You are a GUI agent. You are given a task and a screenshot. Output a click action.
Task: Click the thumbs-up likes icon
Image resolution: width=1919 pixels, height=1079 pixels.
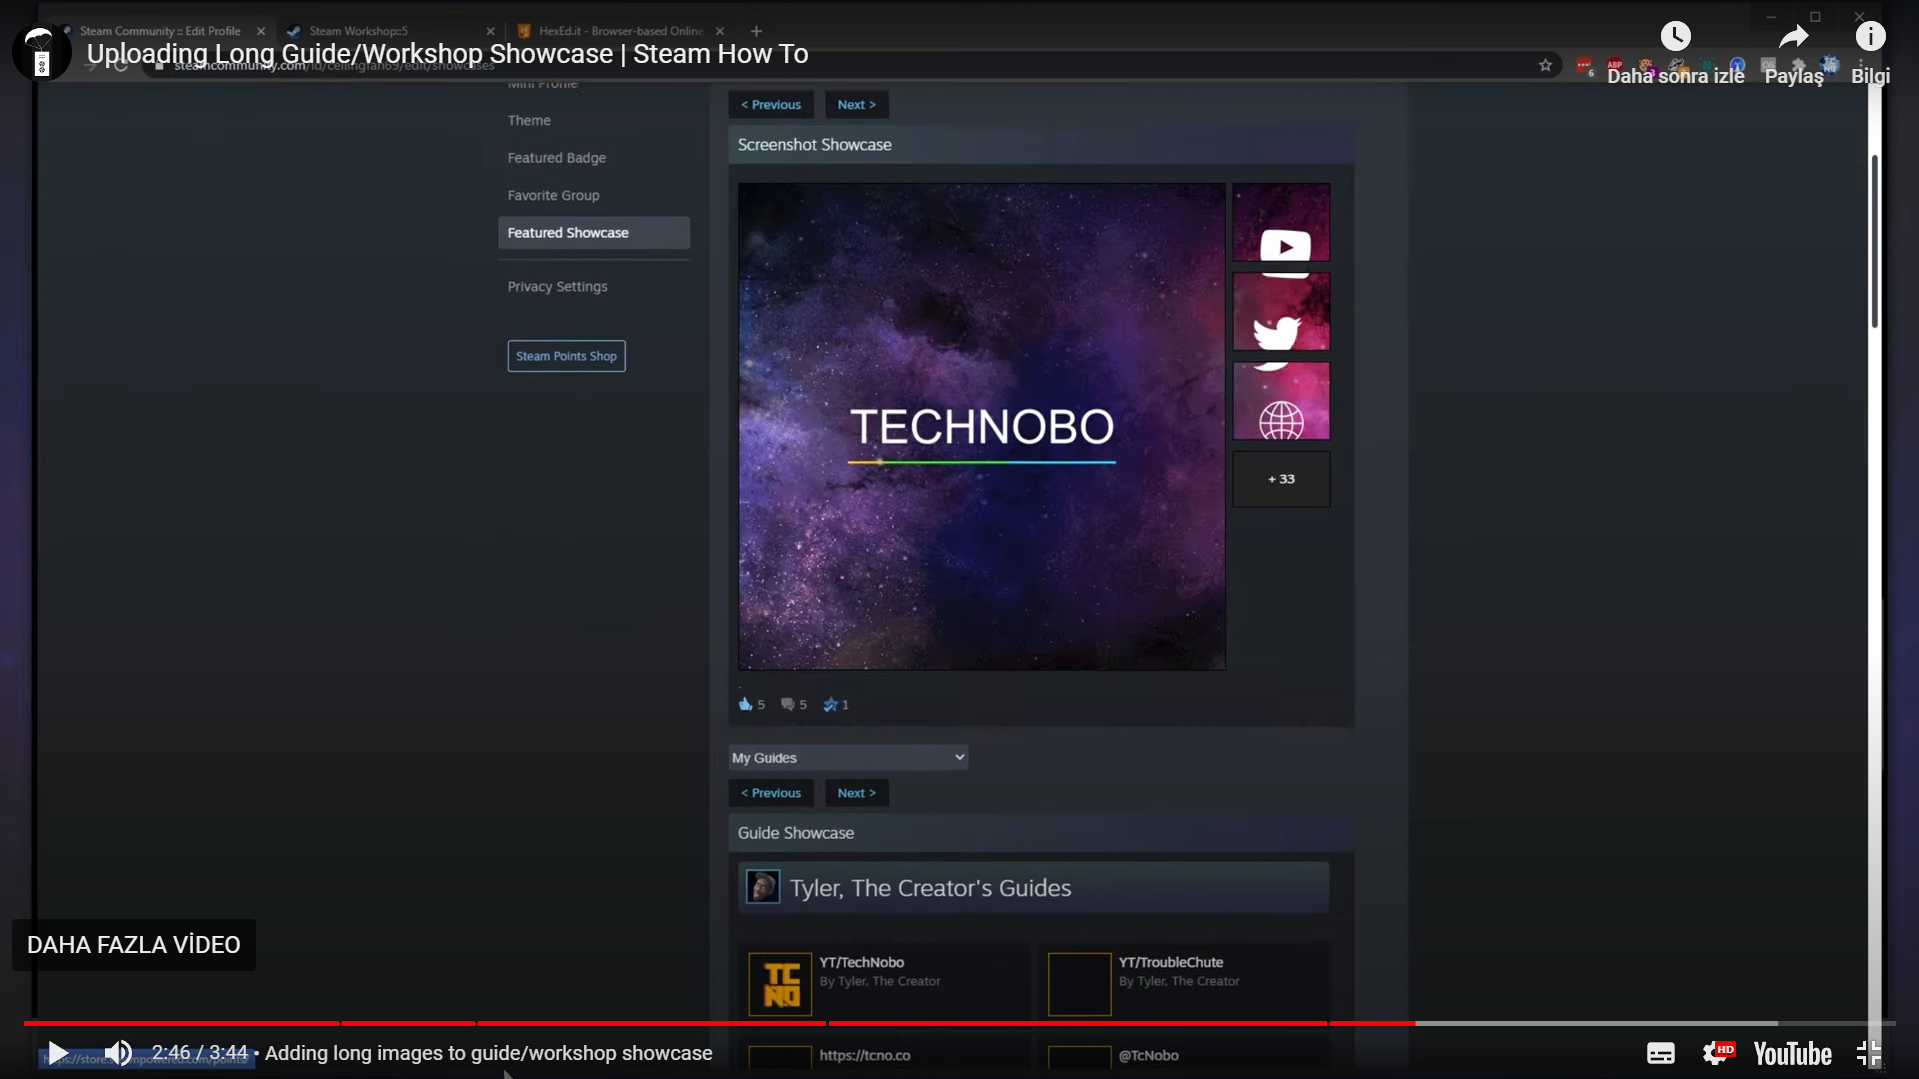click(745, 704)
